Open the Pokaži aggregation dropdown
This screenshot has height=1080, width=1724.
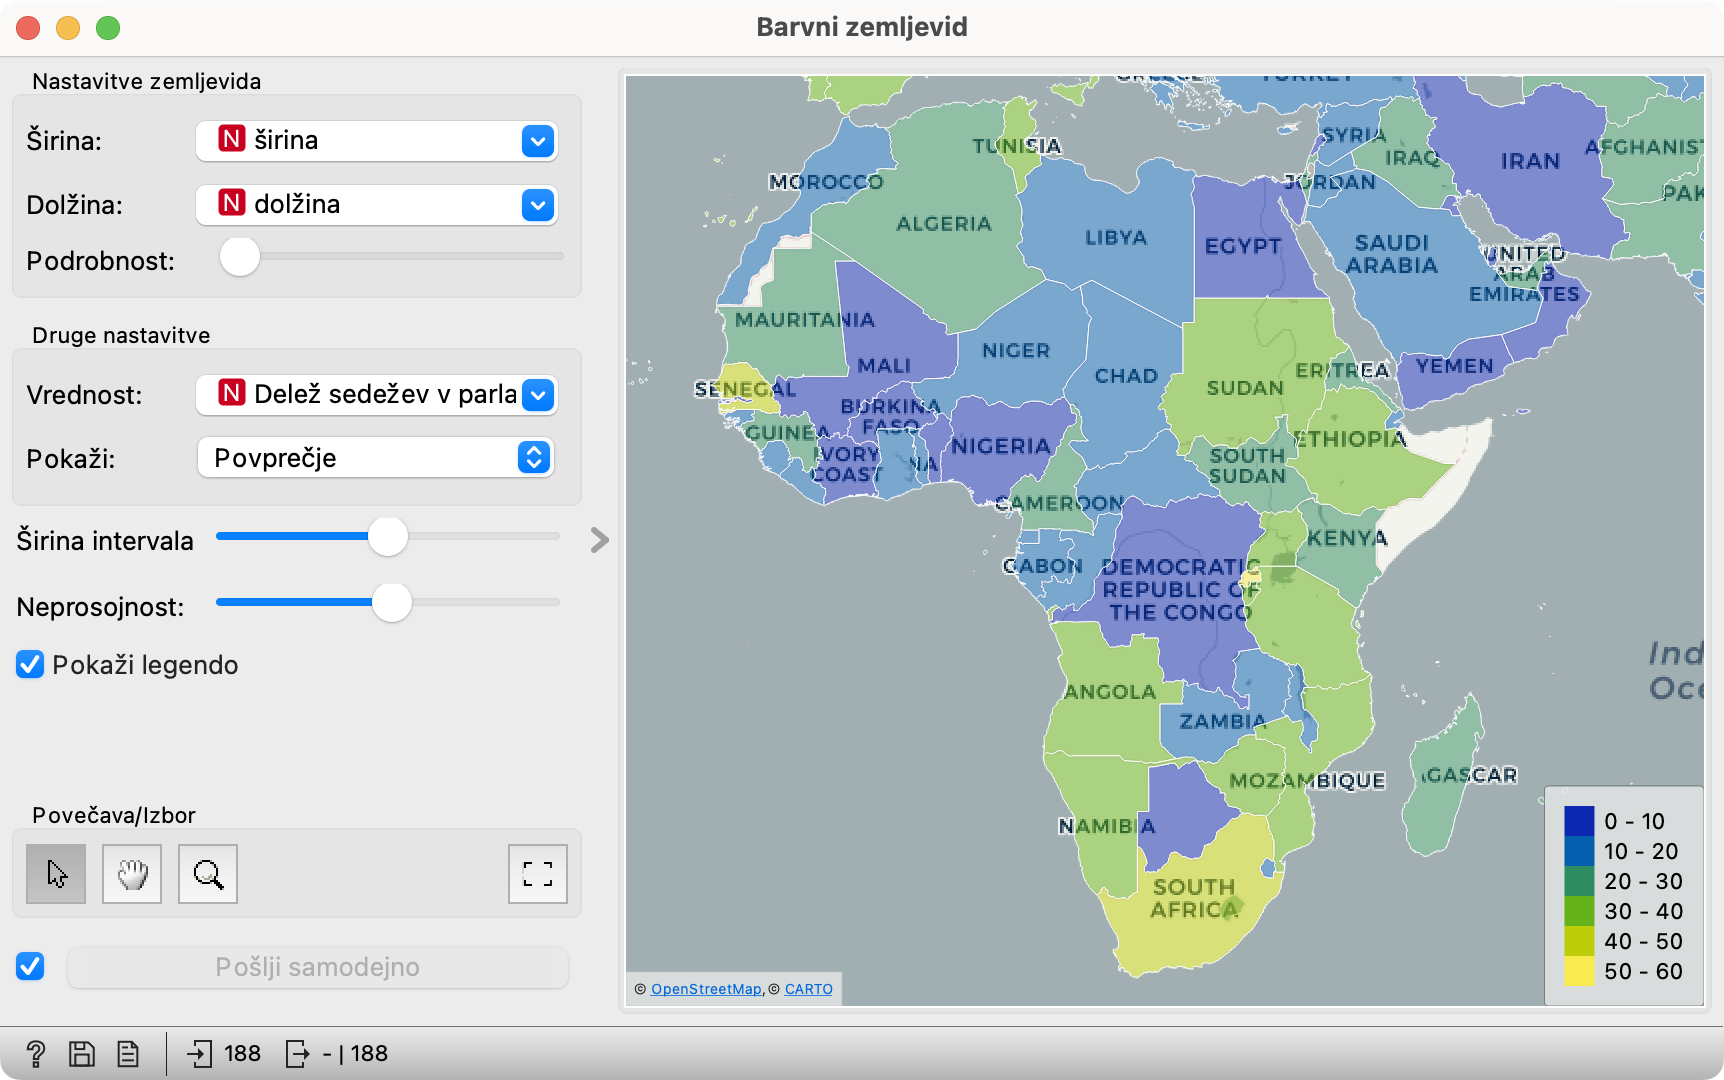point(377,458)
